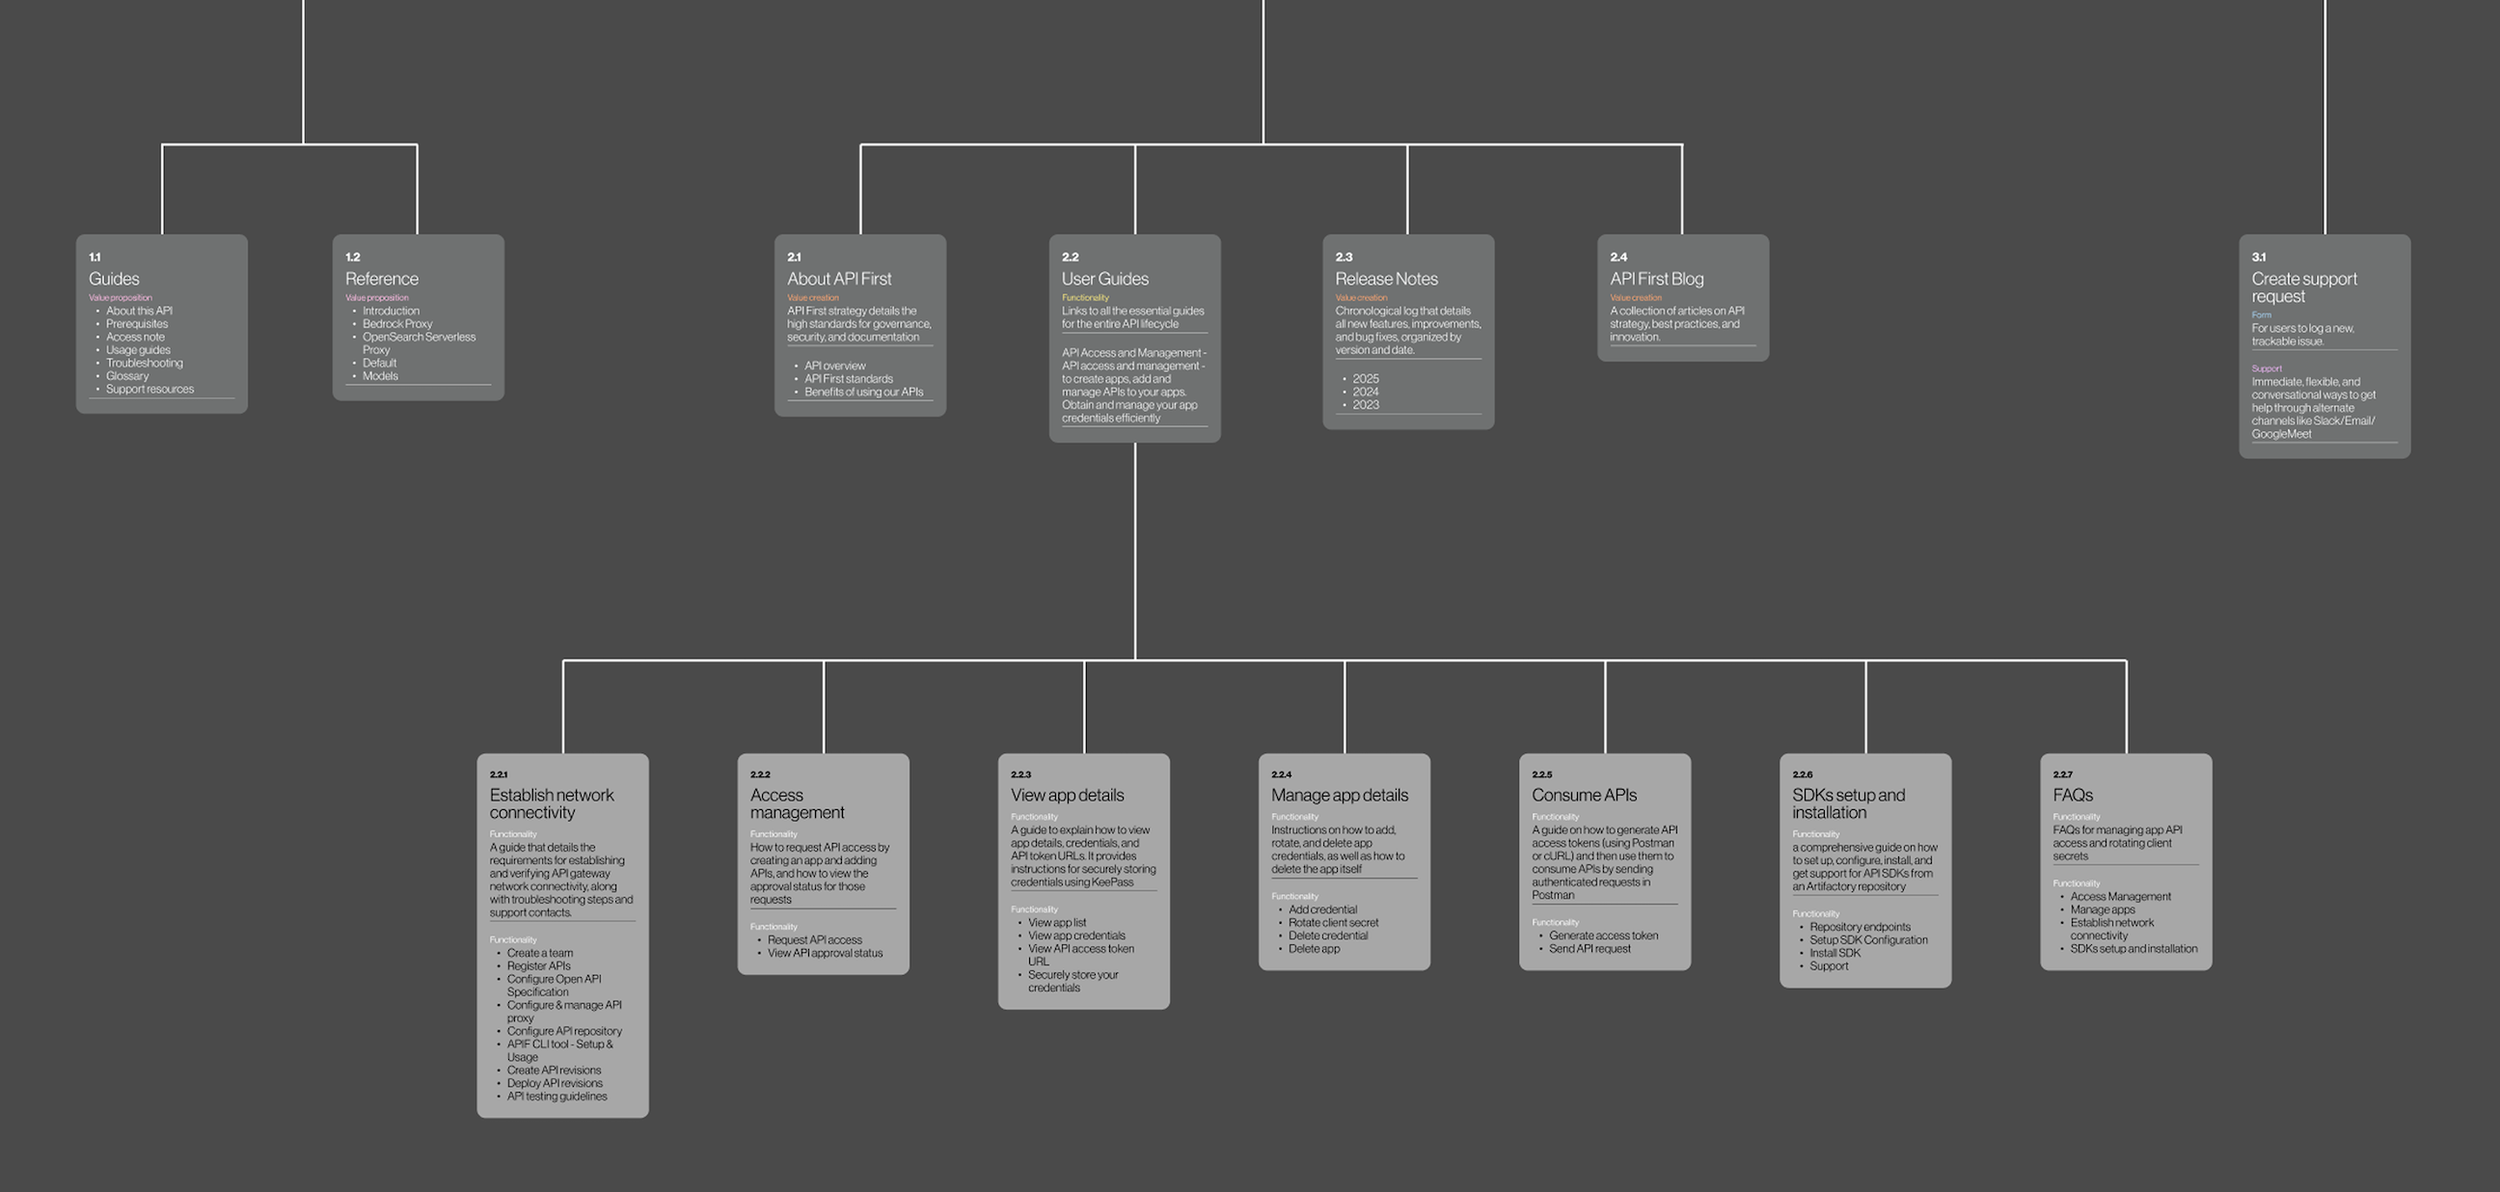The image size is (2500, 1192).
Task: Click 'Install SDK' bullet item
Action: click(1835, 953)
